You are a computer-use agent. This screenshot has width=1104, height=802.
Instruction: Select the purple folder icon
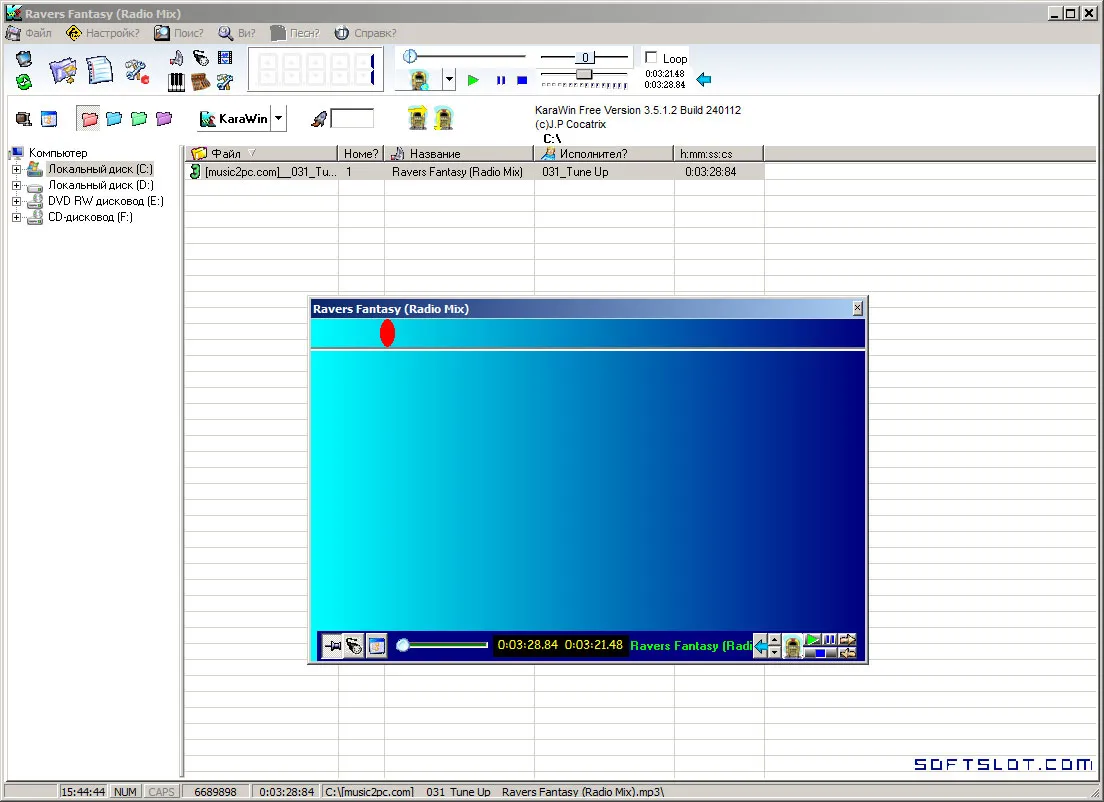(164, 118)
